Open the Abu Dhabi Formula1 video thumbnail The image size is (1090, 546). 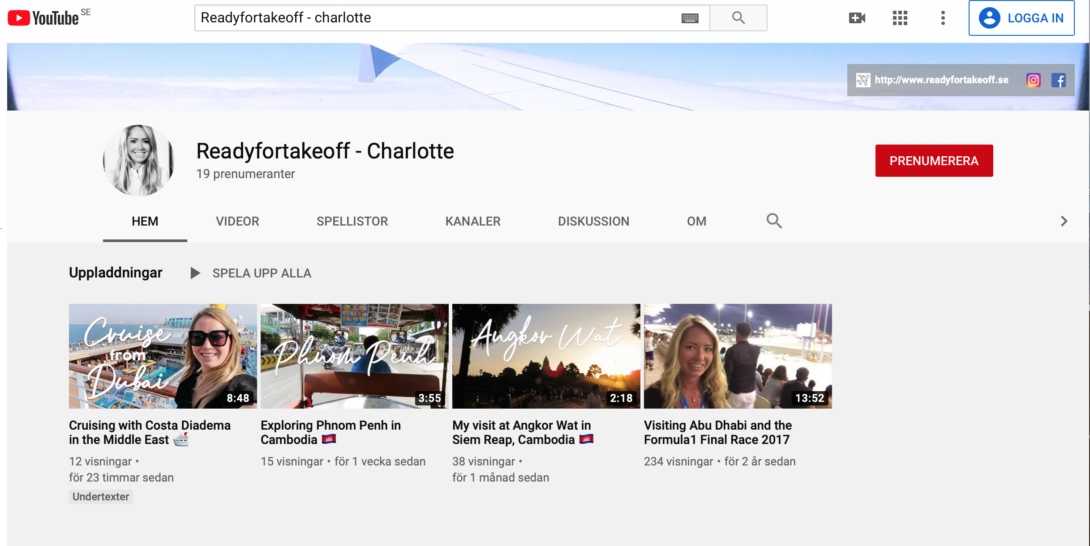point(738,356)
